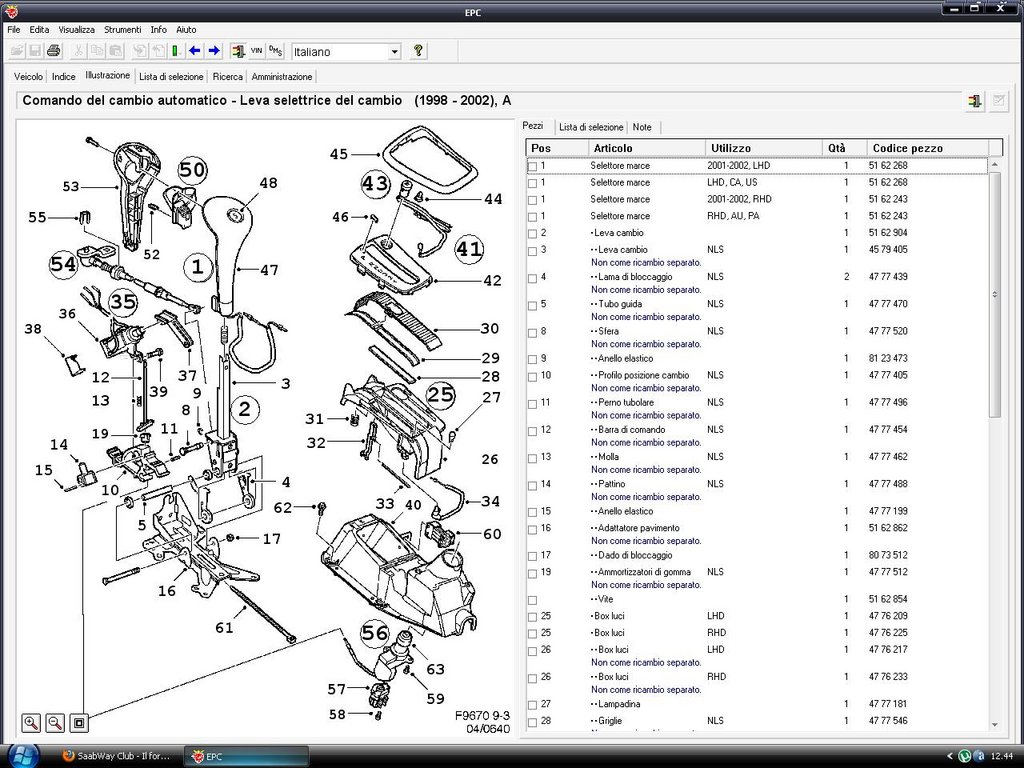Click the print icon in toolbar
1024x768 pixels.
pos(54,51)
